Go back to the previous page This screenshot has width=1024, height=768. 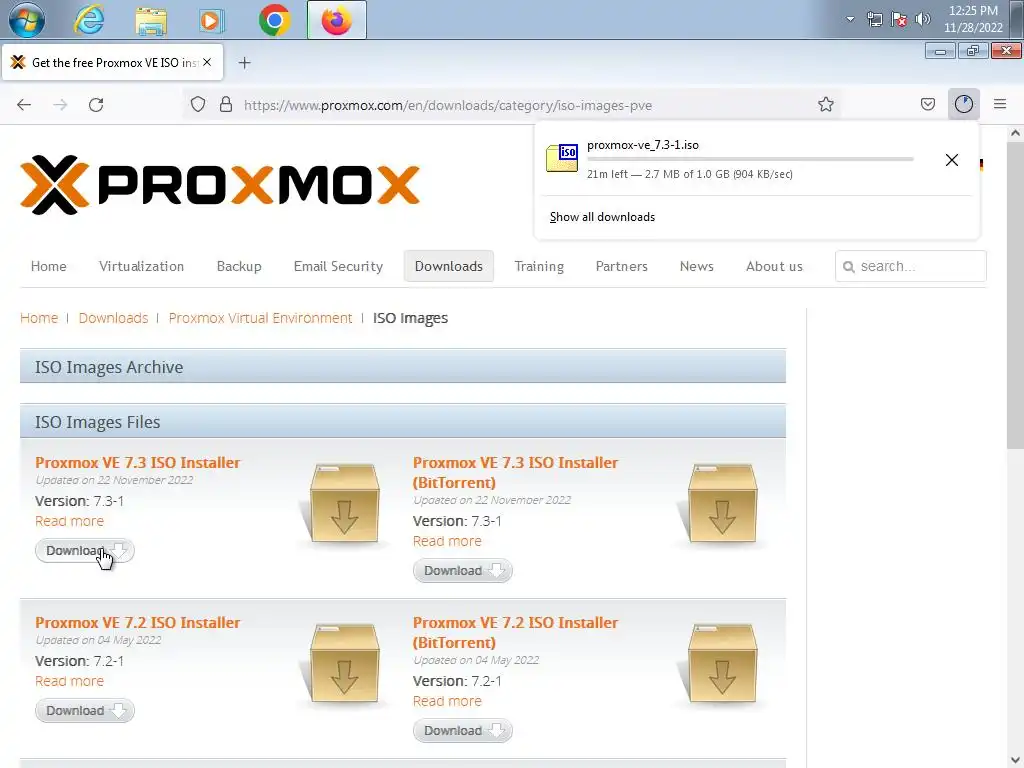pos(24,104)
